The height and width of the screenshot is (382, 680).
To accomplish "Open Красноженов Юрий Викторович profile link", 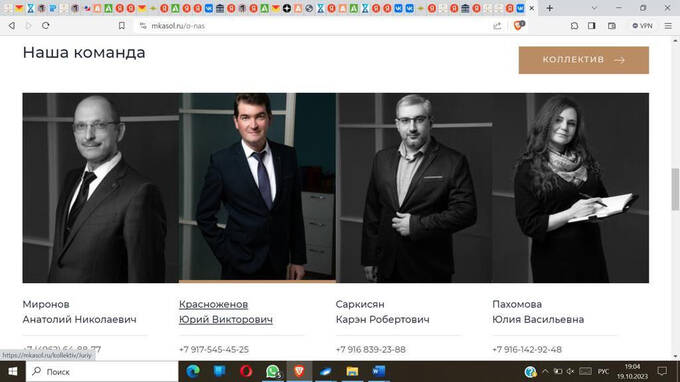I will point(226,312).
